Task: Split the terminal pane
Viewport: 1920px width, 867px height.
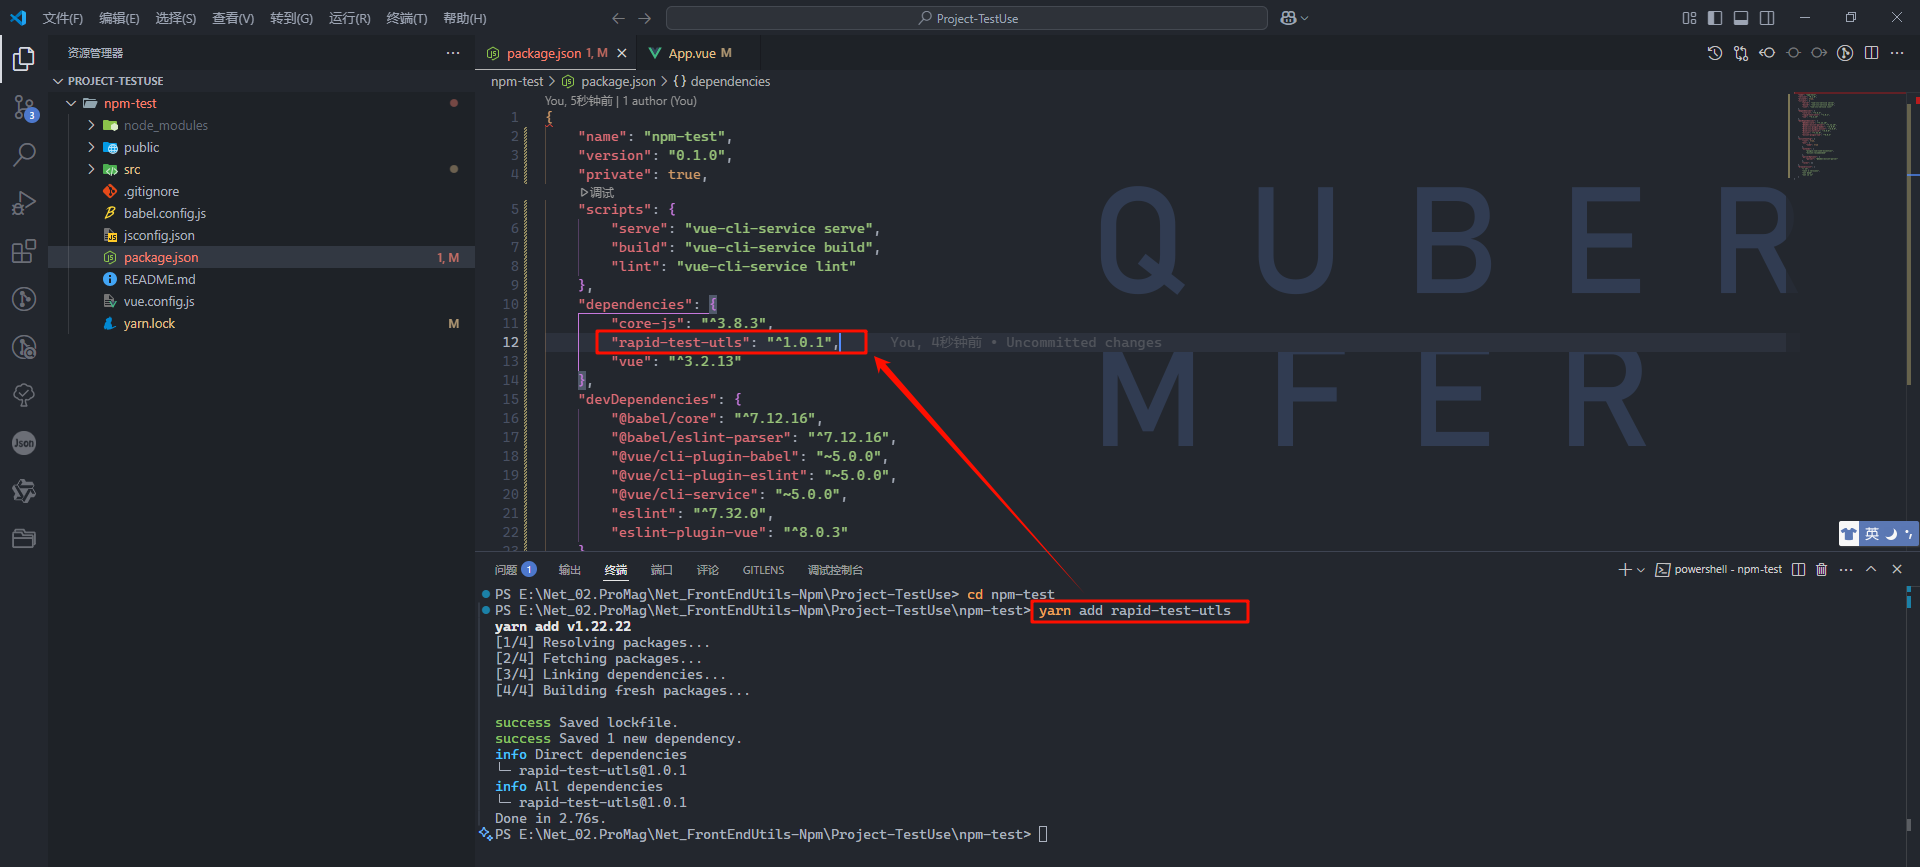Action: click(x=1798, y=570)
